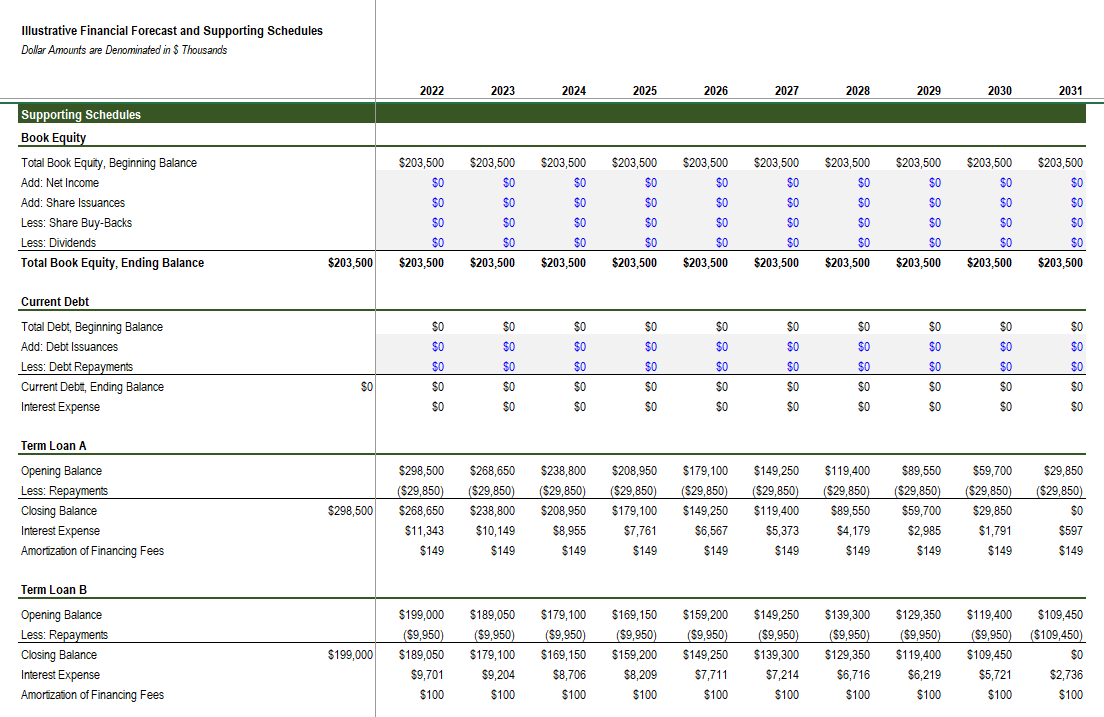Click Term Loan A interest expense $11,343
This screenshot has height=717, width=1104.
(425, 531)
